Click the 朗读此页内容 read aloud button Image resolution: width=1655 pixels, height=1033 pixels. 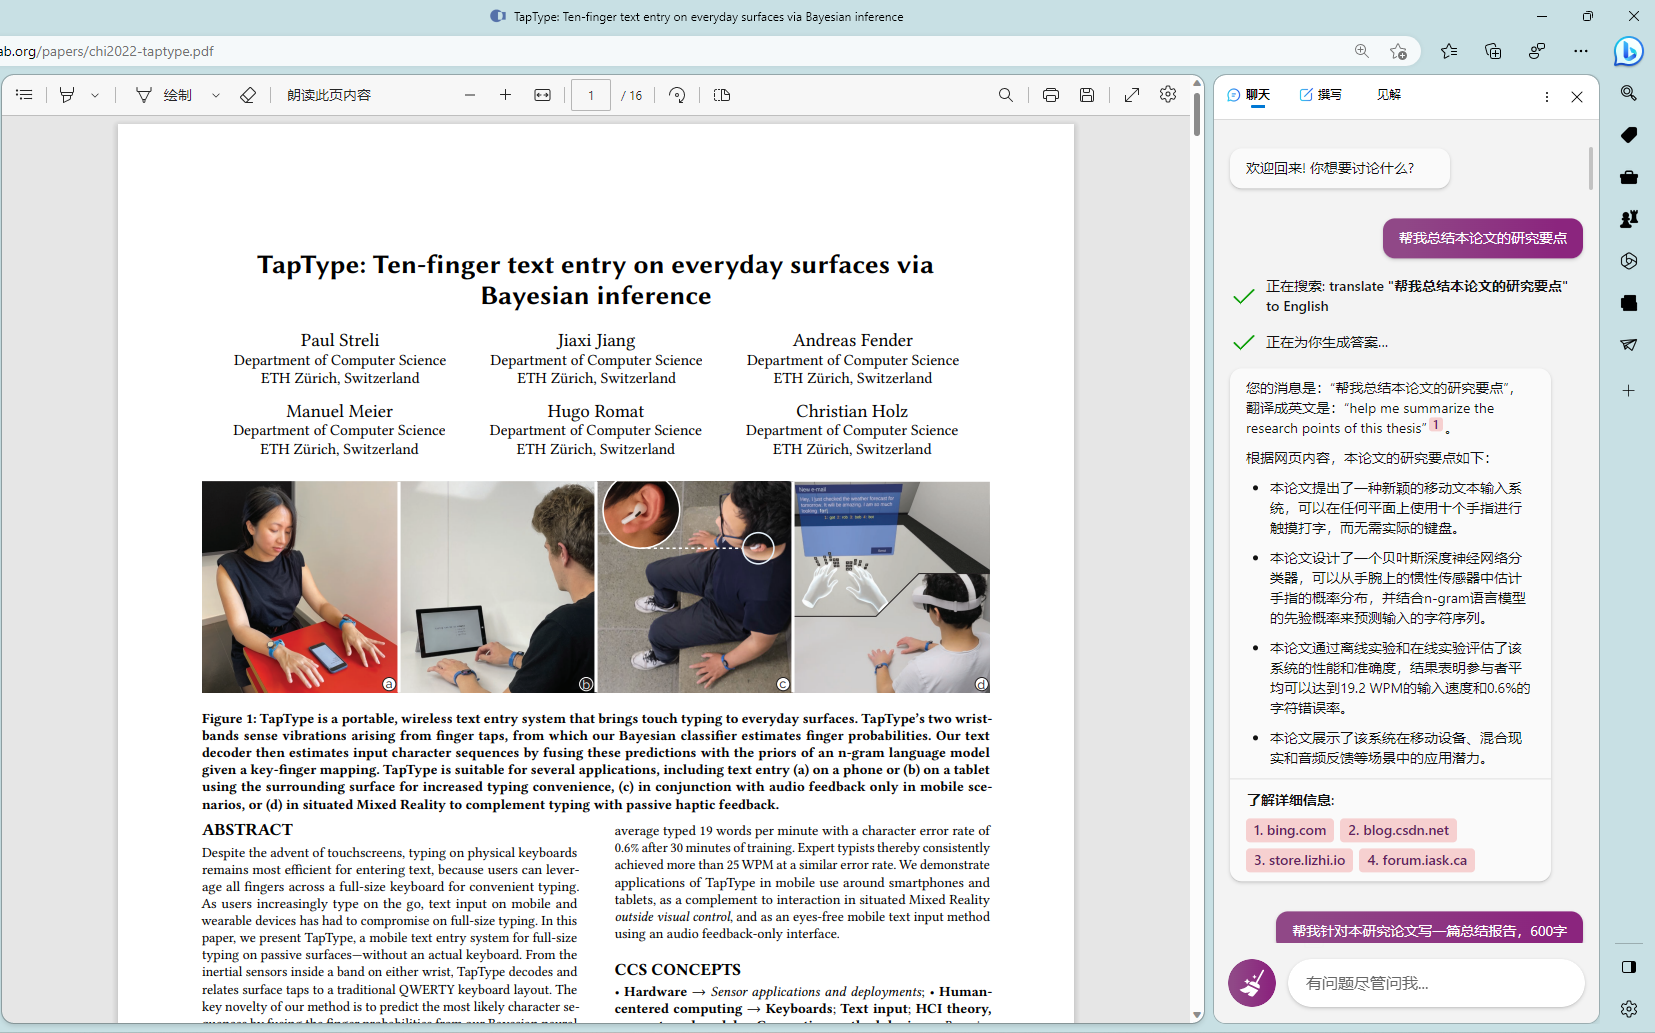pyautogui.click(x=328, y=95)
